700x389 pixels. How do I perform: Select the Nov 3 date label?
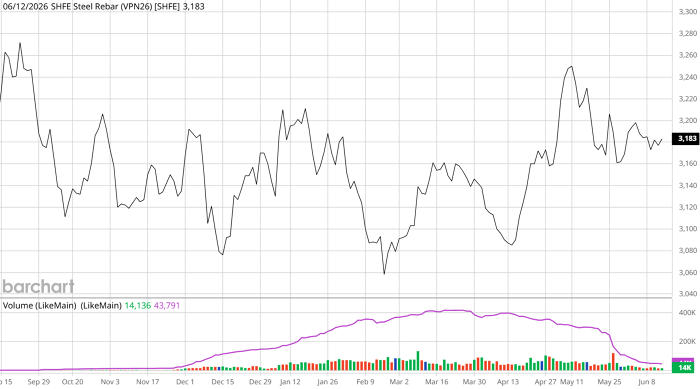(110, 382)
